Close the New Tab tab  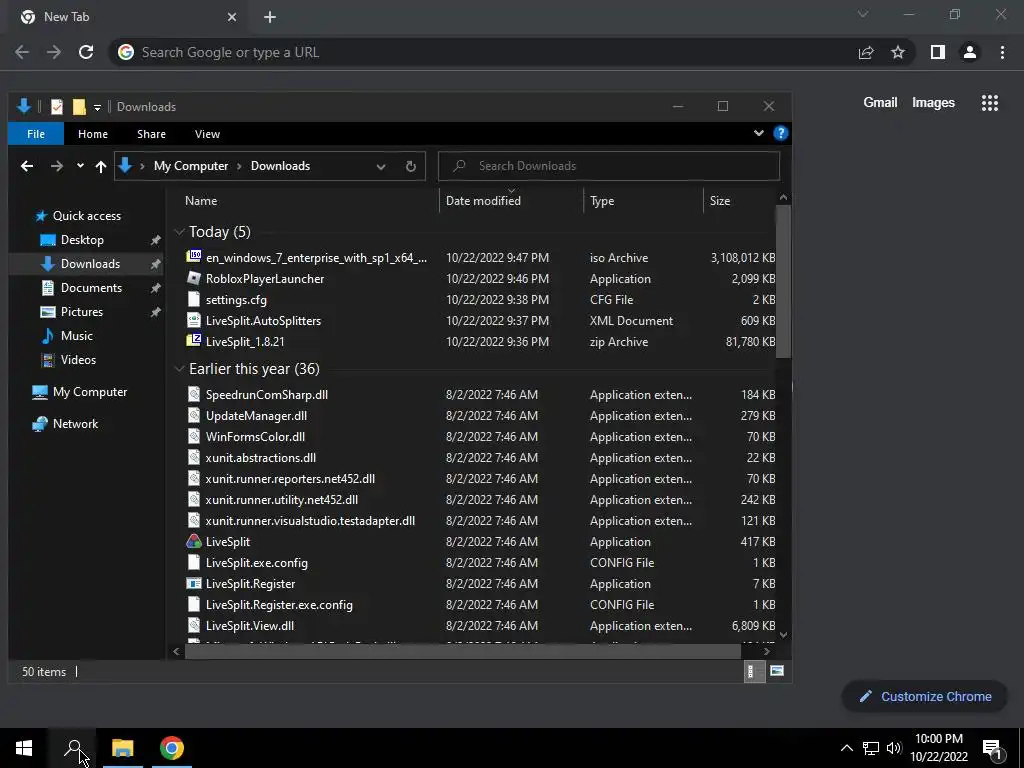(232, 17)
